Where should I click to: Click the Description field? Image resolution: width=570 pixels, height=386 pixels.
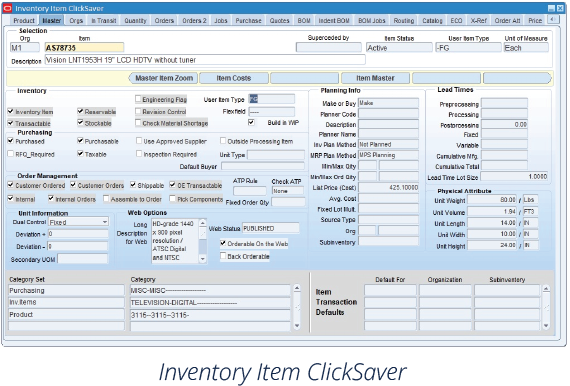[x=205, y=60]
